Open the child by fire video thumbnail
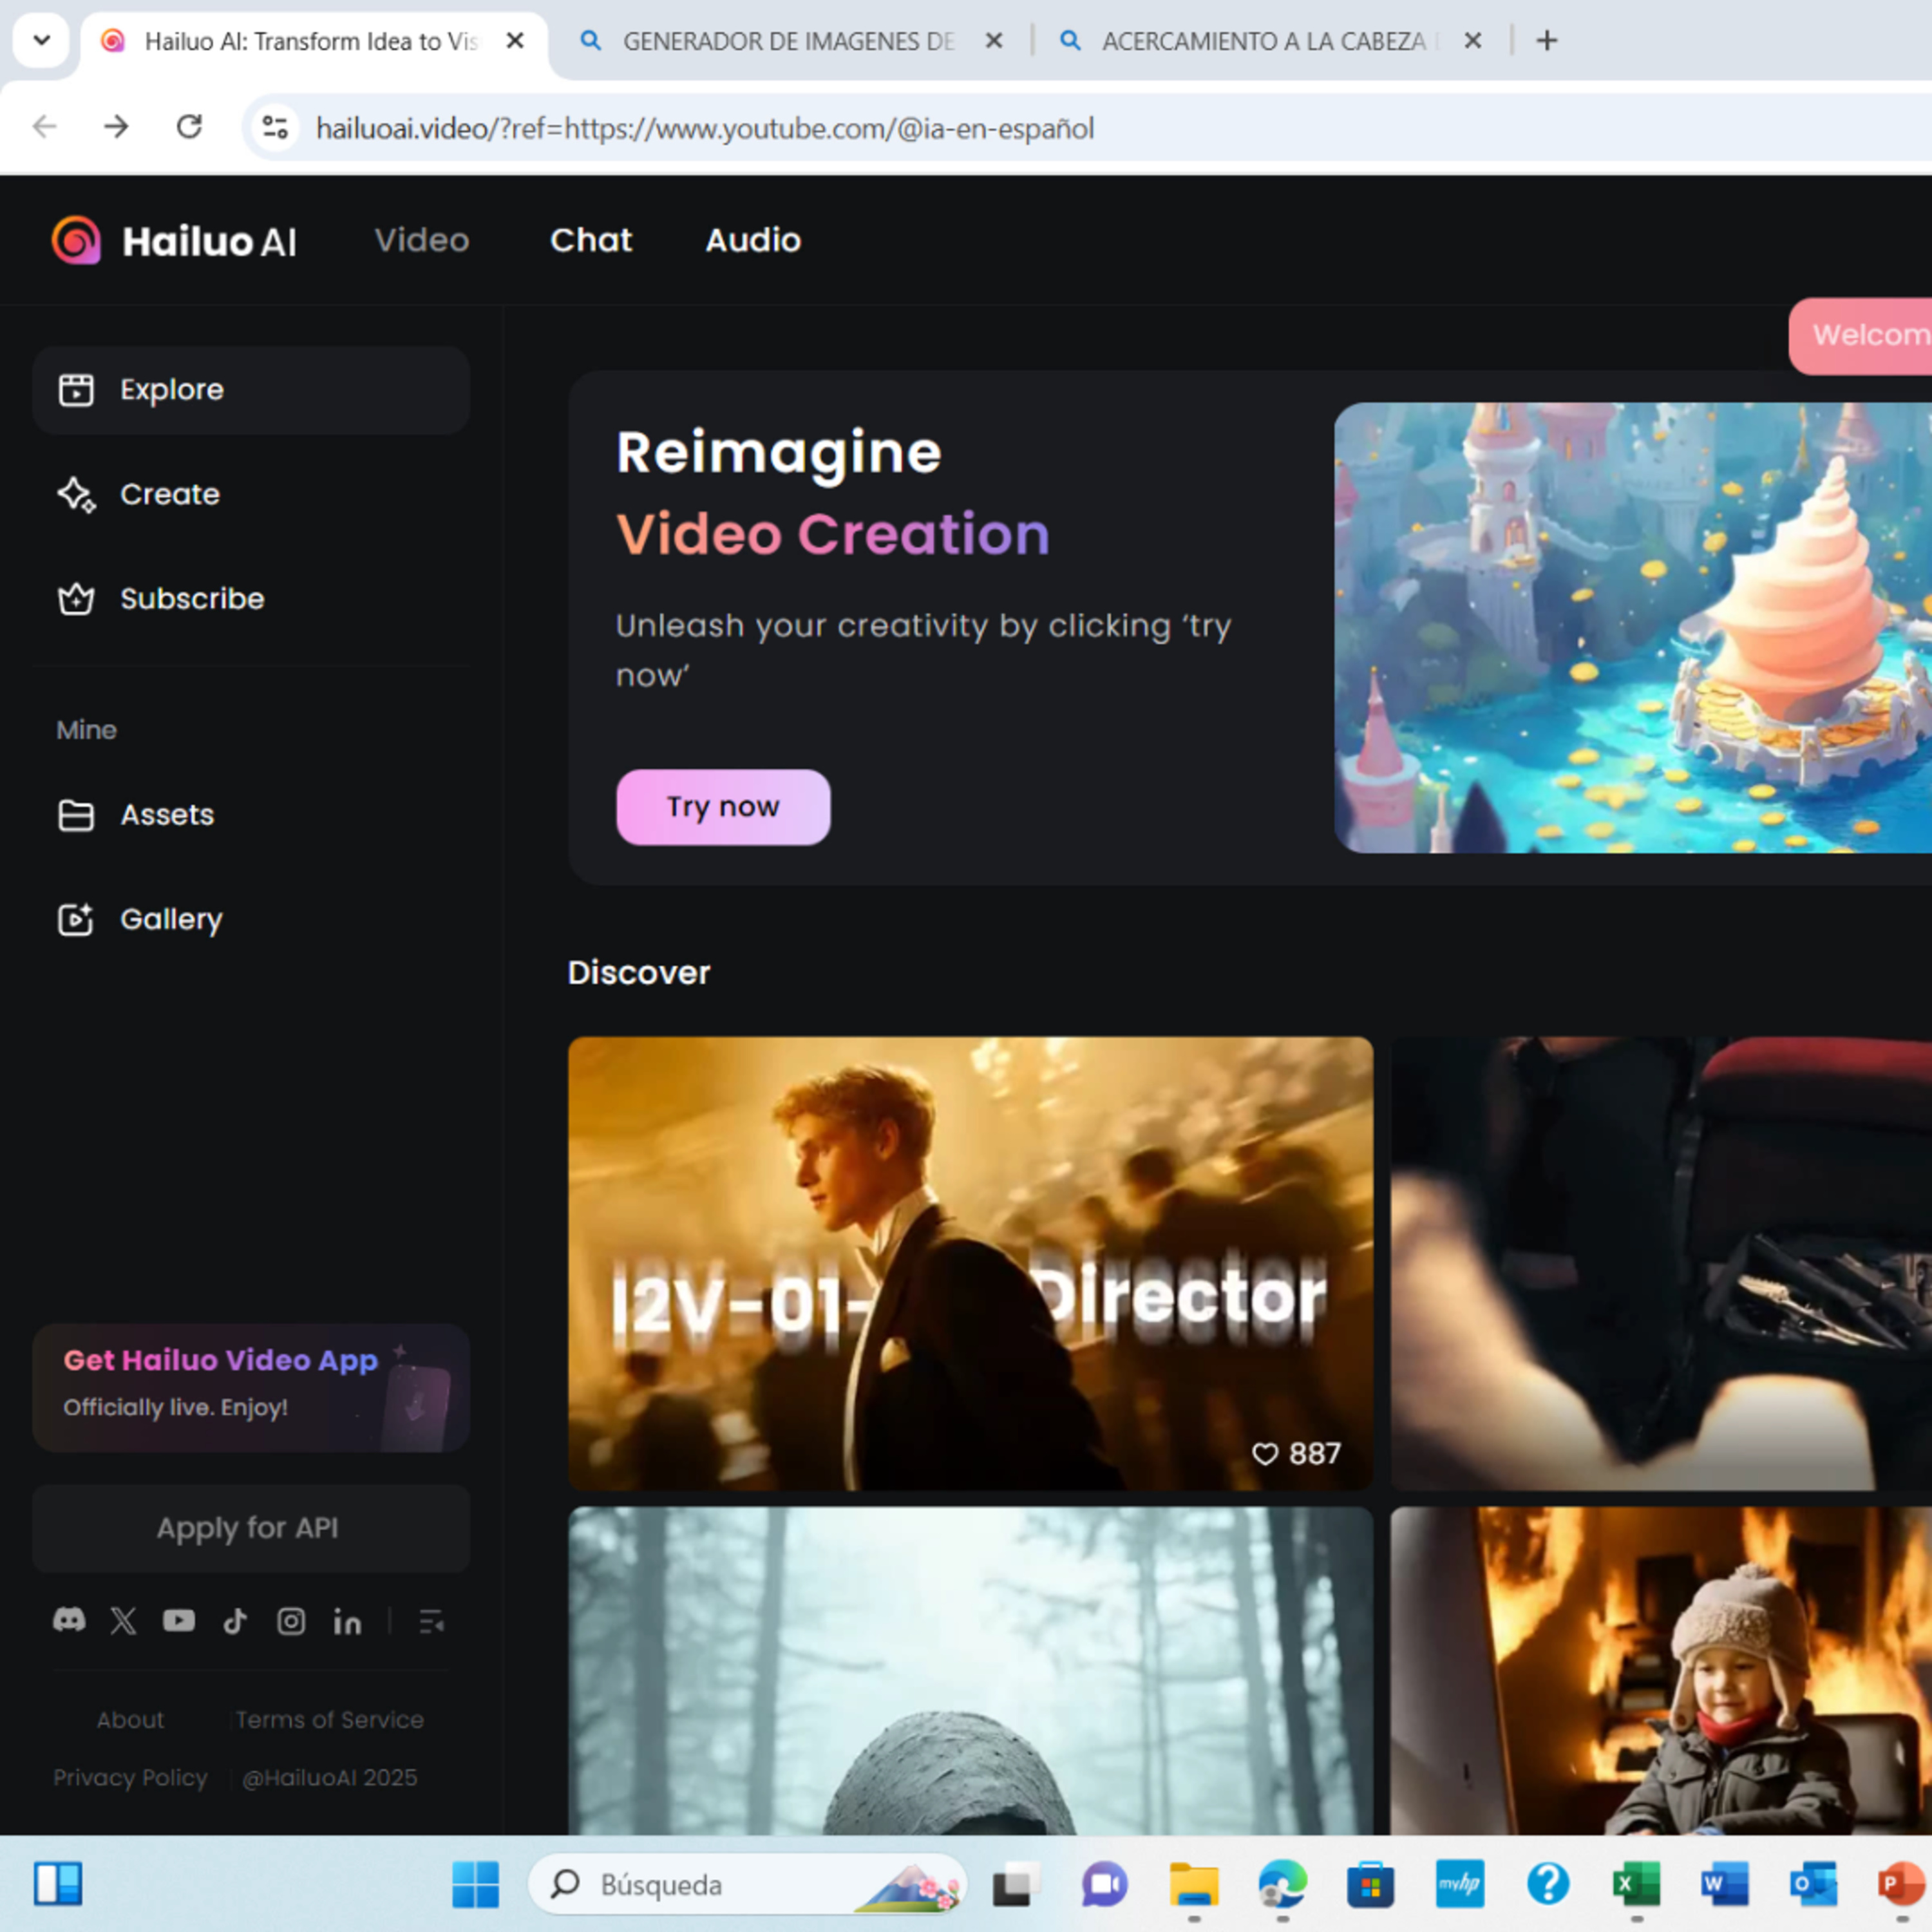The height and width of the screenshot is (1932, 1932). point(1660,1670)
